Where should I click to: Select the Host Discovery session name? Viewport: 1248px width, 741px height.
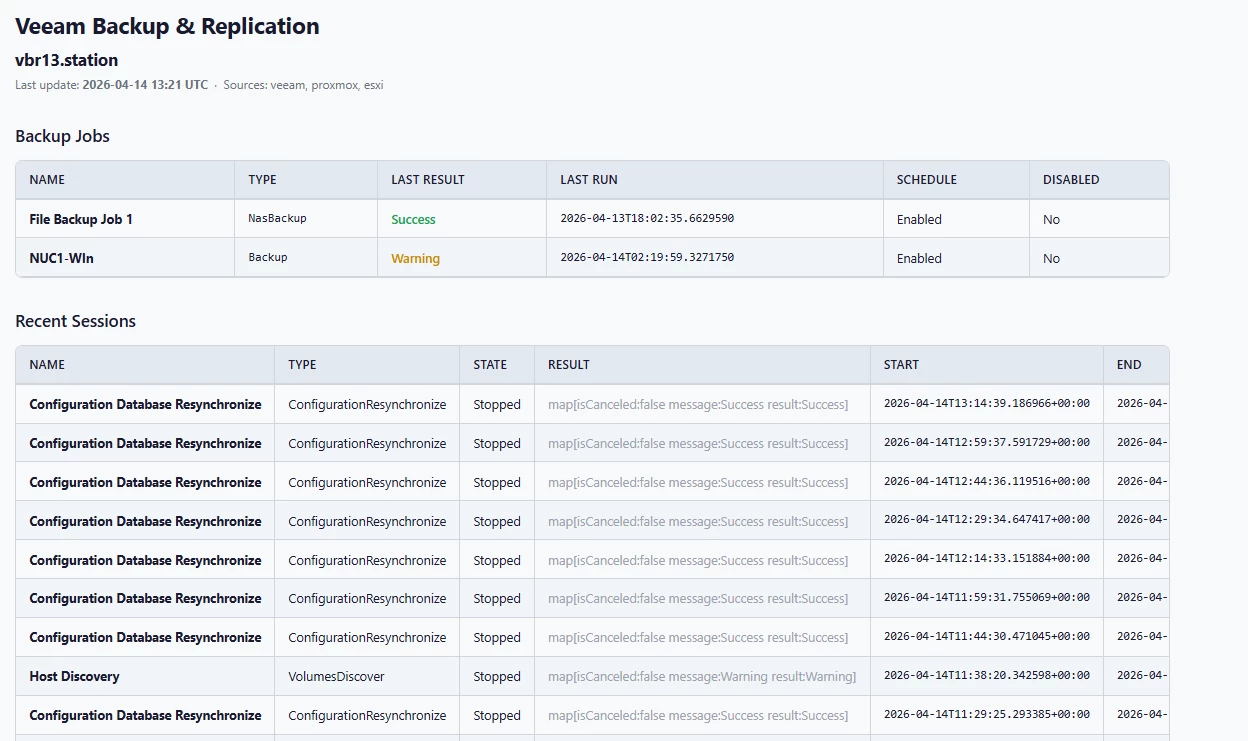point(74,676)
